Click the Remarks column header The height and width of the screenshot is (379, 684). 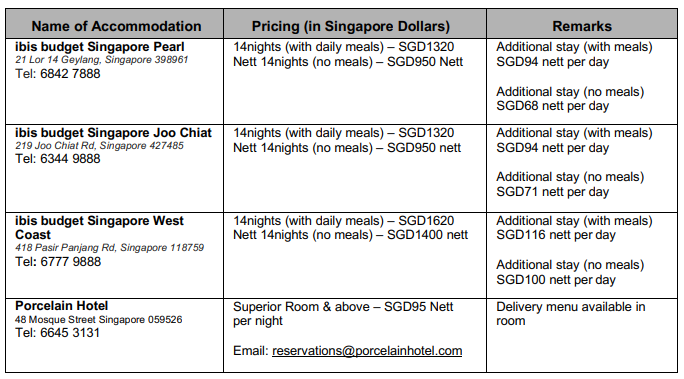pos(582,26)
